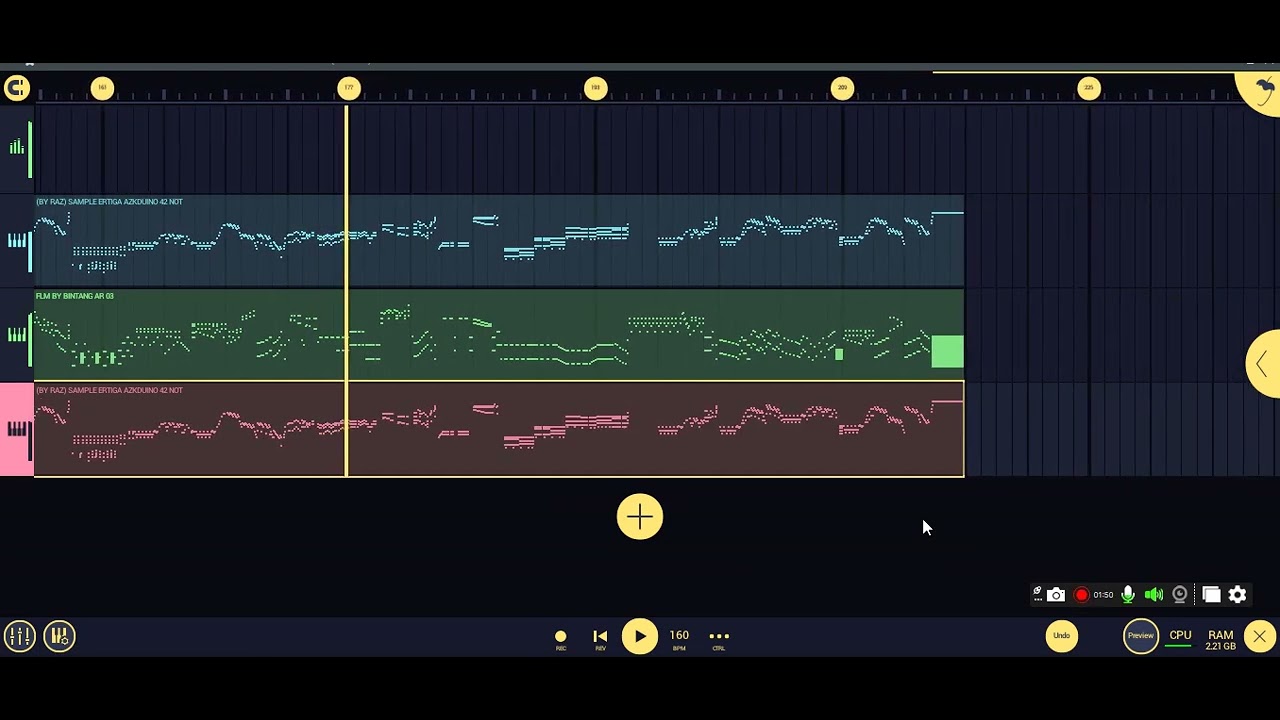Toggle the recorder microphone icon
1280x720 pixels.
click(1128, 595)
